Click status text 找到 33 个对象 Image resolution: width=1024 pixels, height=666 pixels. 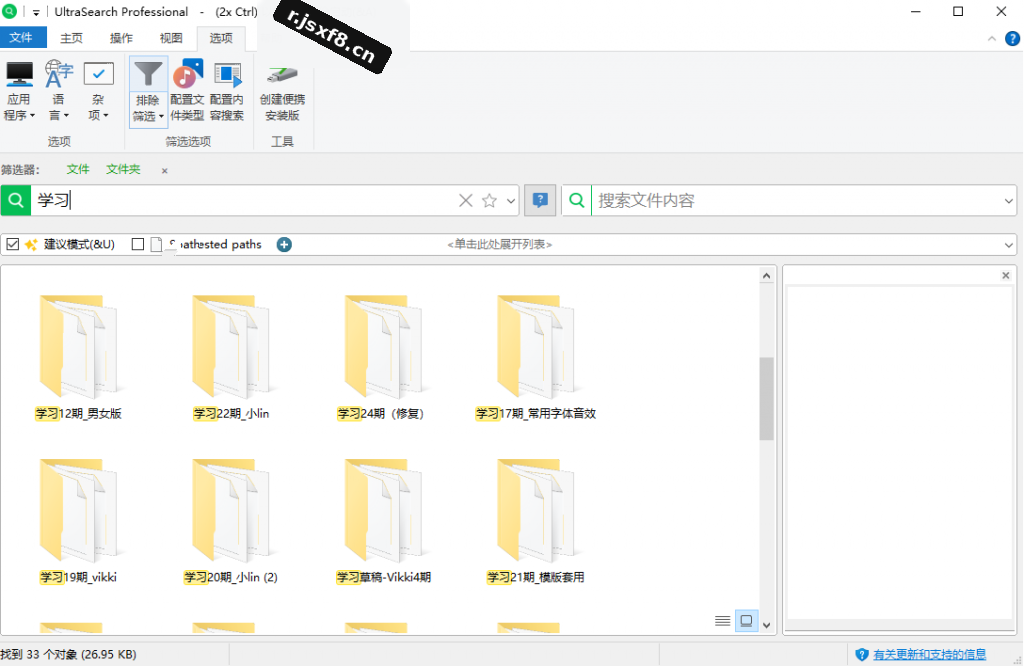pos(69,654)
